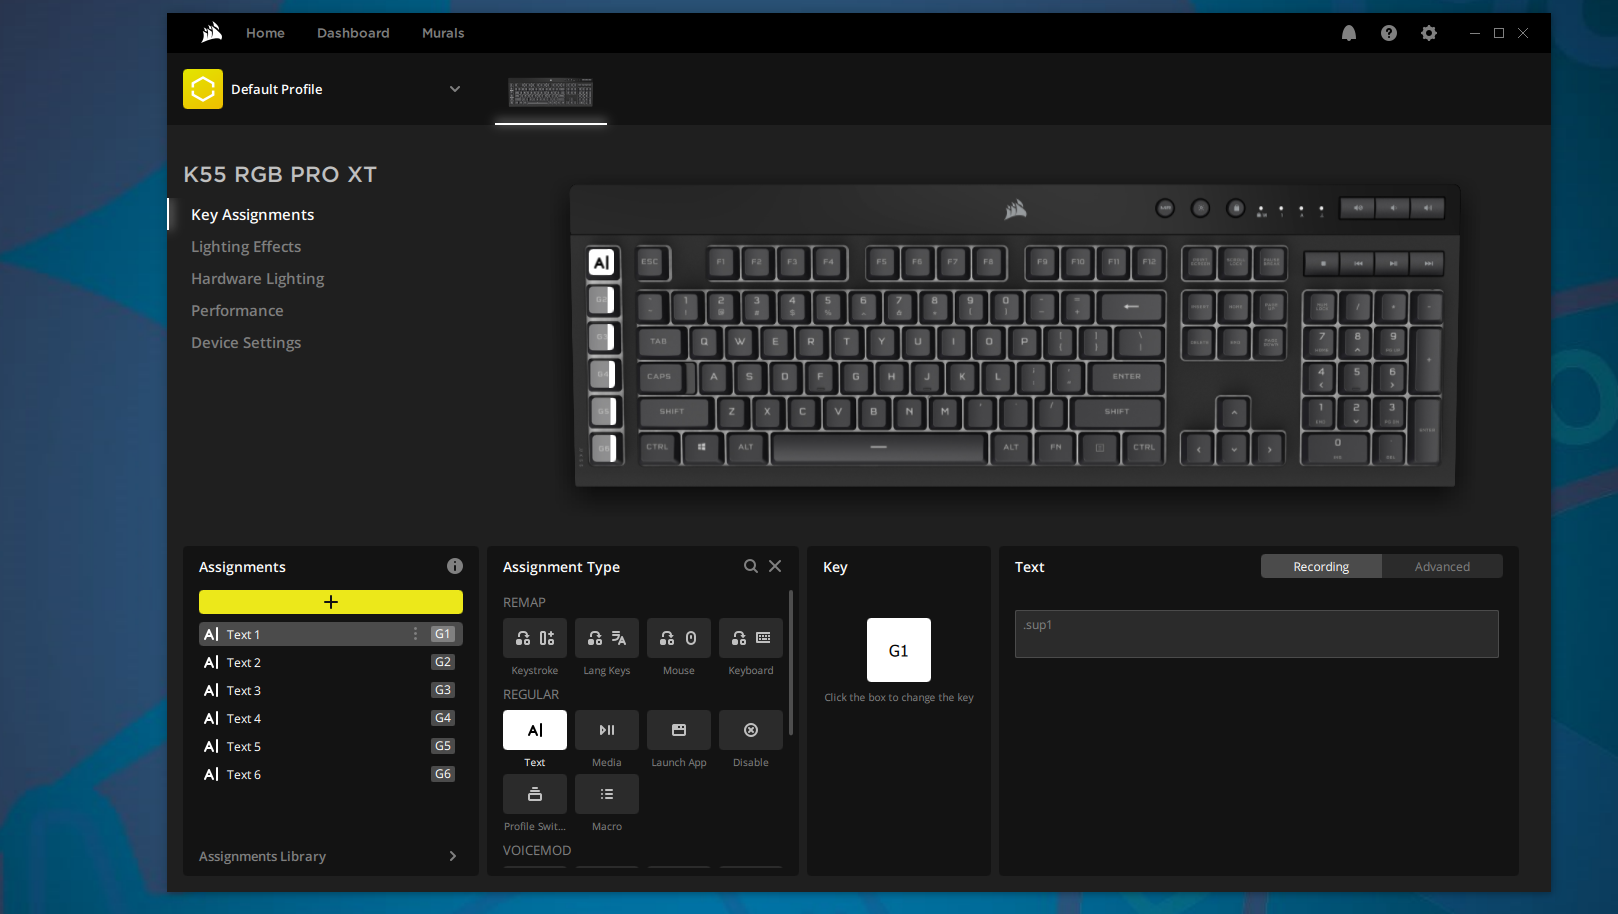
Task: Choose the Keyboard remap type
Action: [x=751, y=638]
